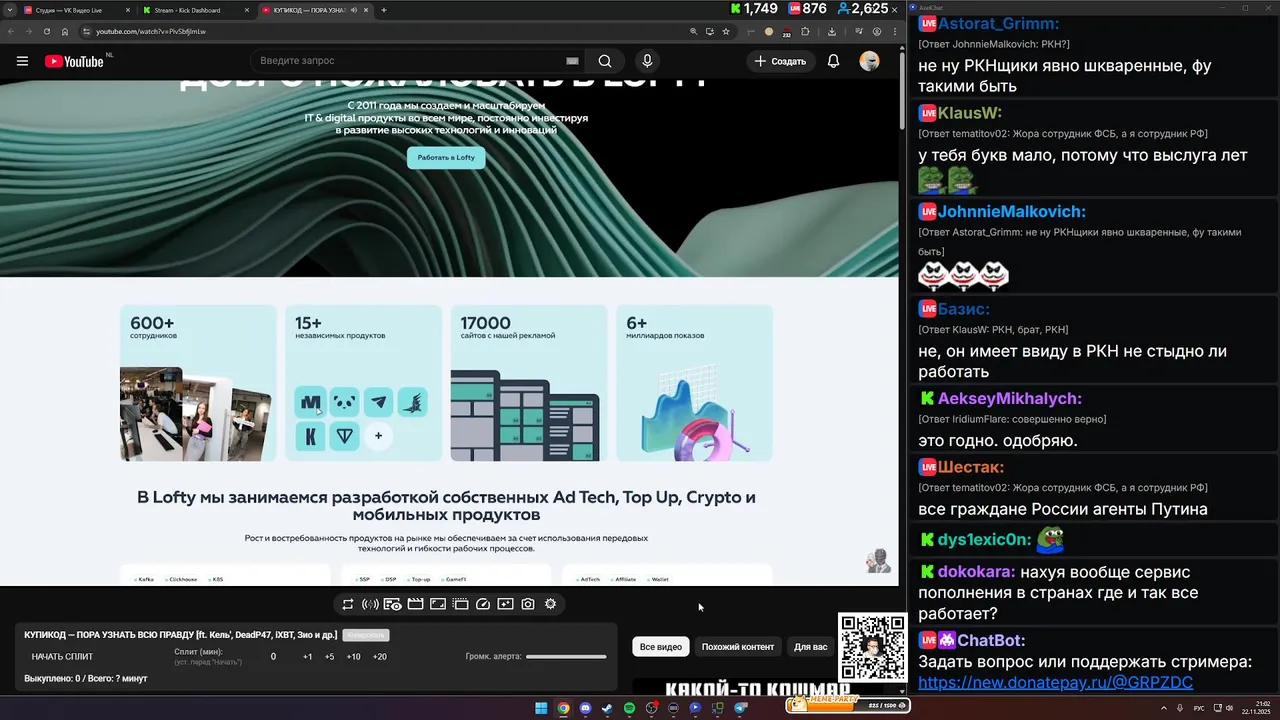The height and width of the screenshot is (720, 1280).
Task: Open the YouTube account avatar menu
Action: [x=869, y=61]
